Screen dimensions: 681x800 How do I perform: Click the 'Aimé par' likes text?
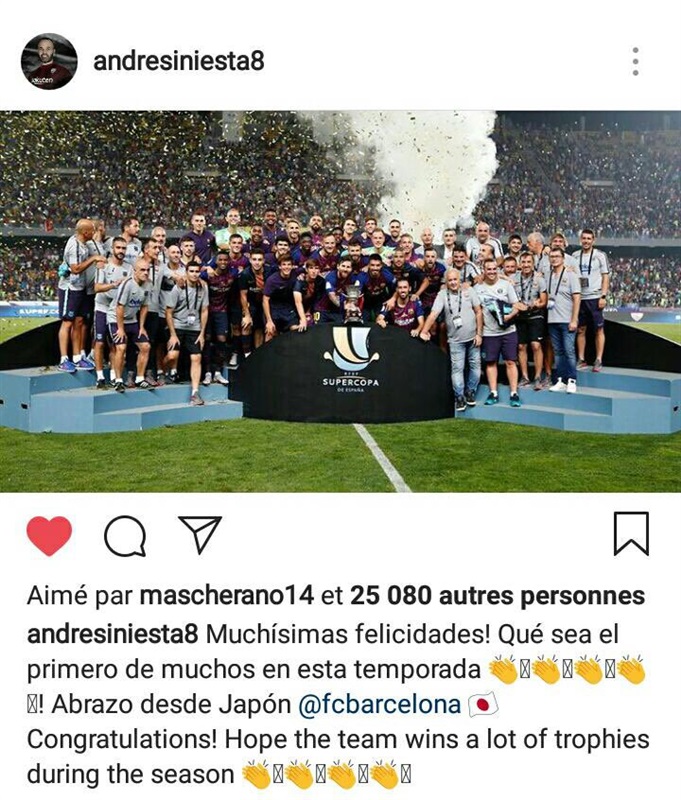click(80, 595)
